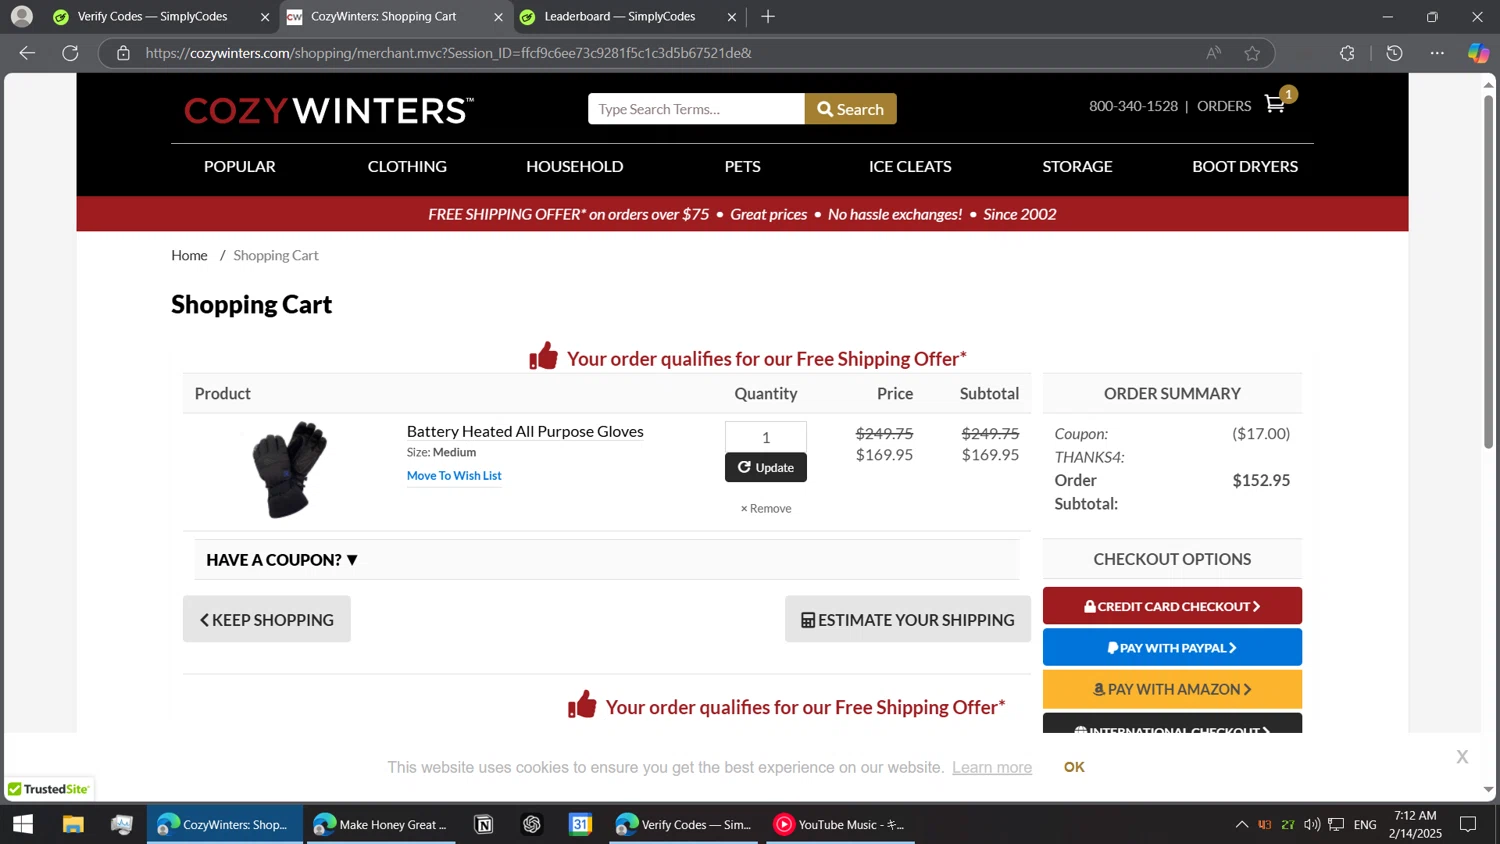Image resolution: width=1500 pixels, height=844 pixels.
Task: Go to Home breadcrumb link
Action: click(189, 255)
